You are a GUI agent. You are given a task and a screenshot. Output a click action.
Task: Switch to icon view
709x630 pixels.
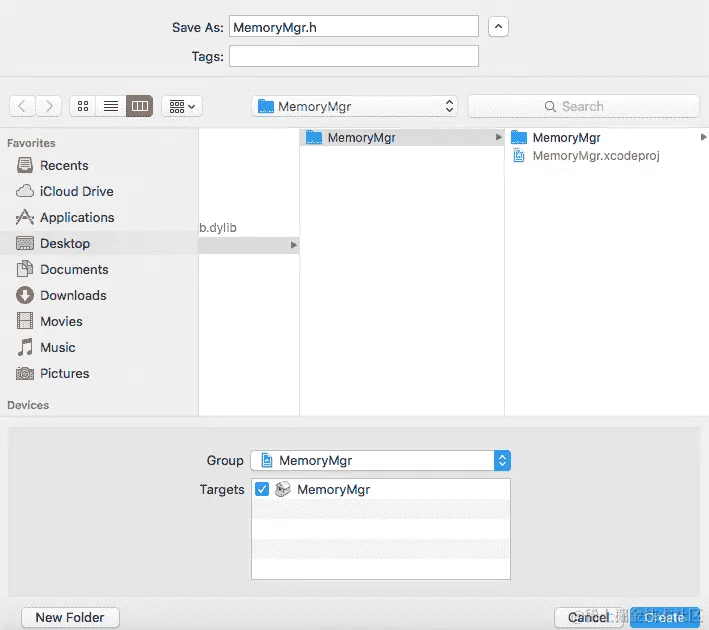coord(83,106)
